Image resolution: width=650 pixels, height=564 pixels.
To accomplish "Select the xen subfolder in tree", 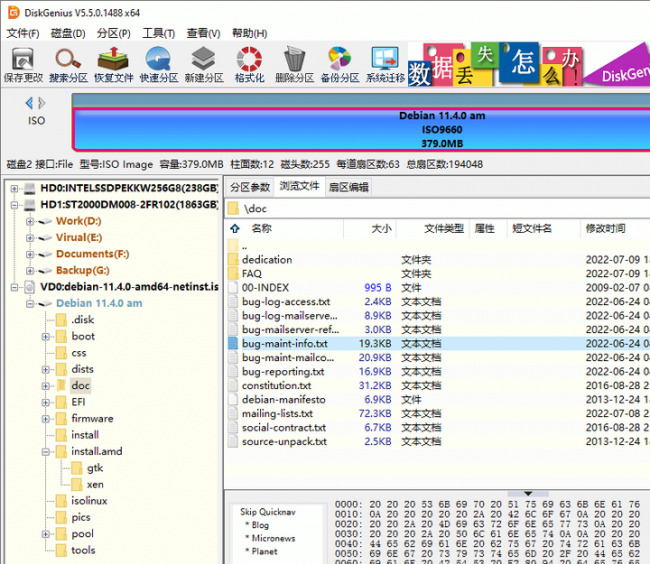I will [x=95, y=484].
